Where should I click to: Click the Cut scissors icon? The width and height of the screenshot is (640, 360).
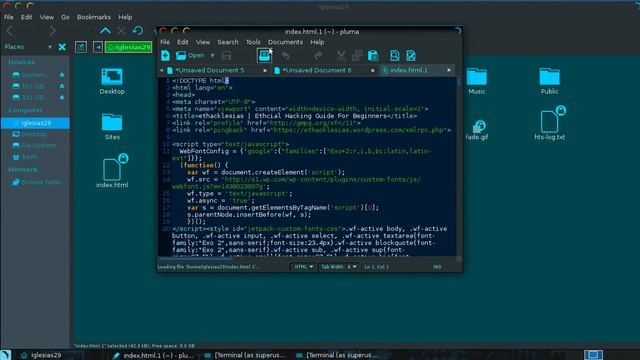click(341, 56)
